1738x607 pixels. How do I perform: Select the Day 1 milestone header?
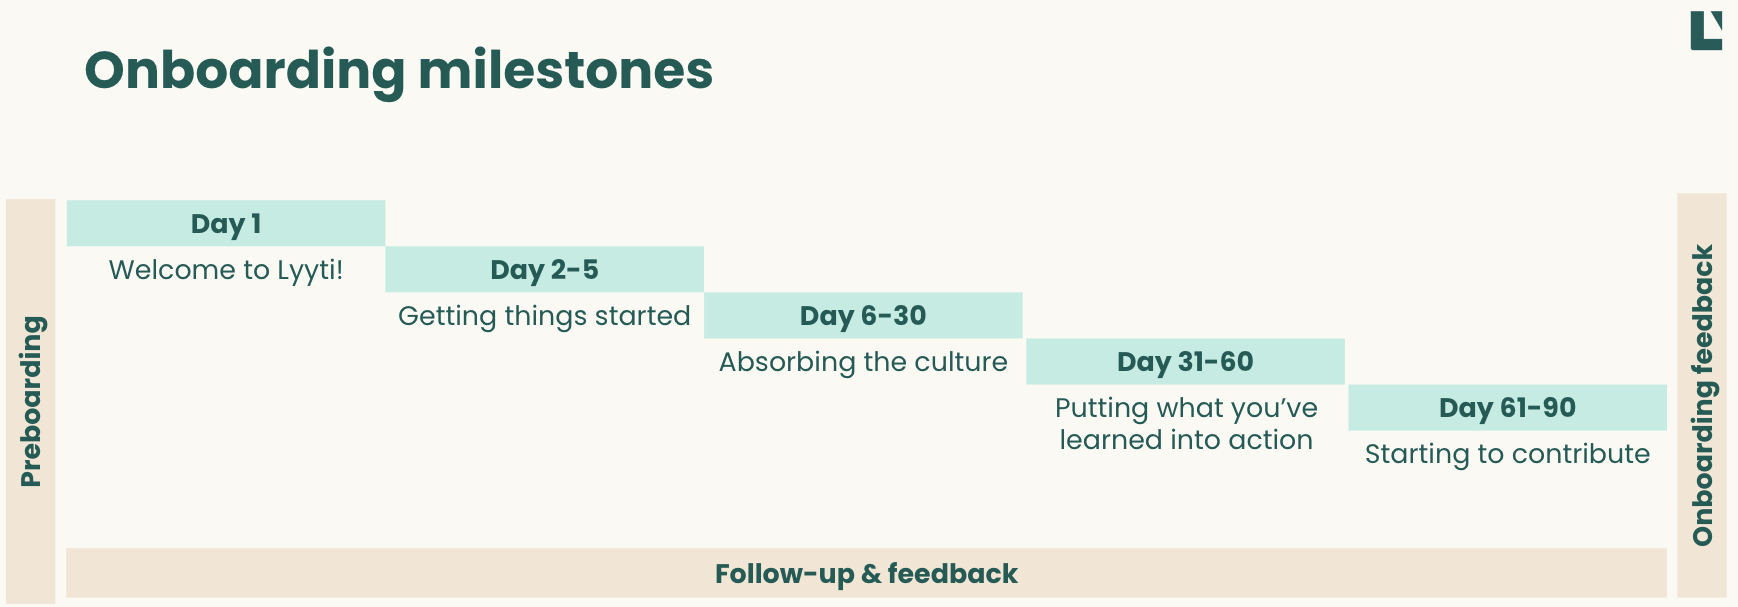pos(226,223)
